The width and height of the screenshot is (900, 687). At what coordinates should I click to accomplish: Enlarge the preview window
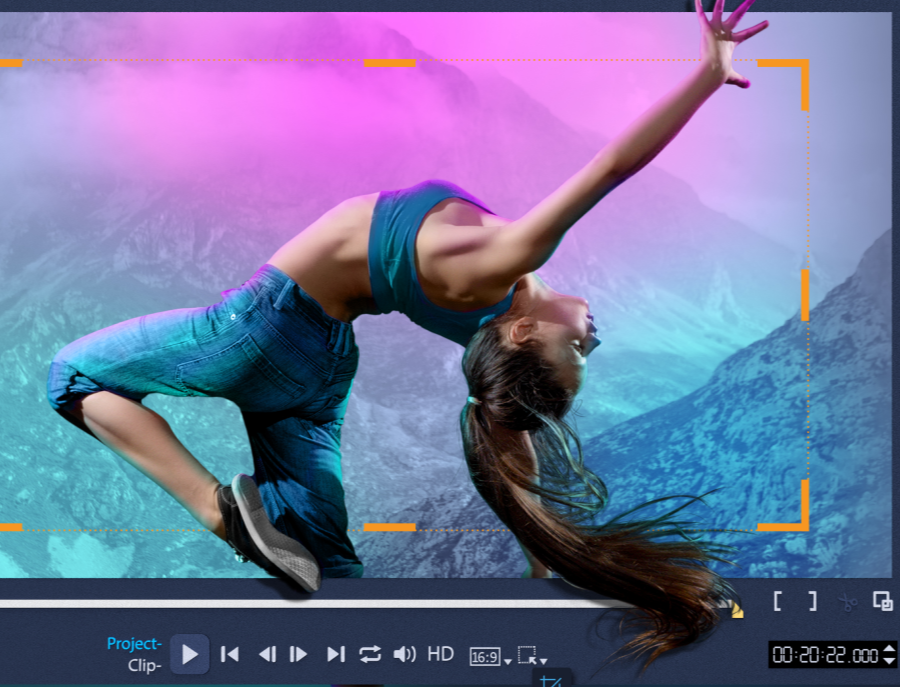point(882,601)
